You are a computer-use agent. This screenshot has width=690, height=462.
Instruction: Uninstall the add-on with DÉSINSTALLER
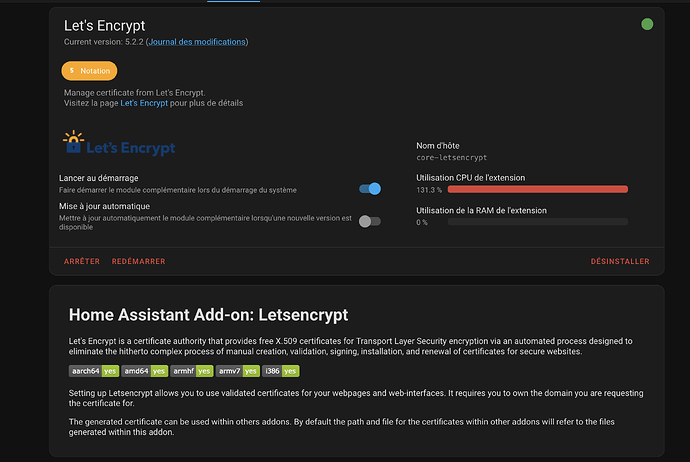620,261
